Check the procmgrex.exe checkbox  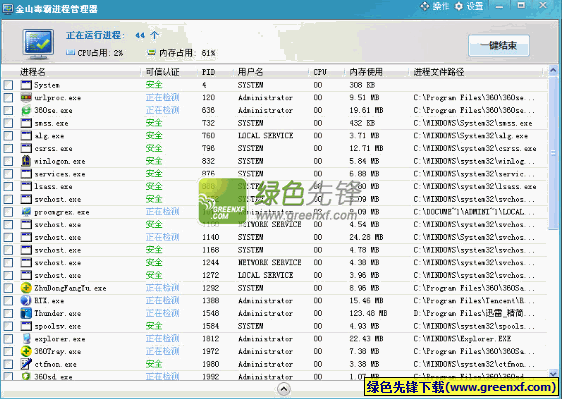click(x=8, y=212)
